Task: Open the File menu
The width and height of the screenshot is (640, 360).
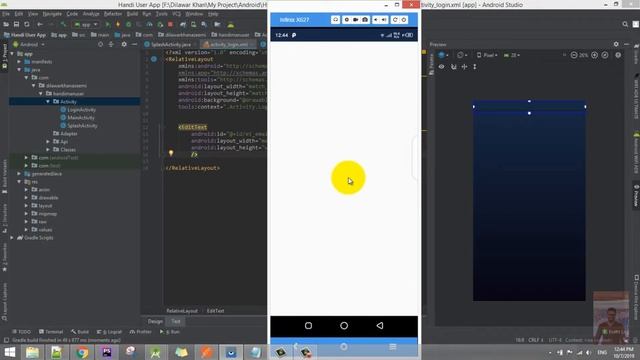Action: click(6, 14)
